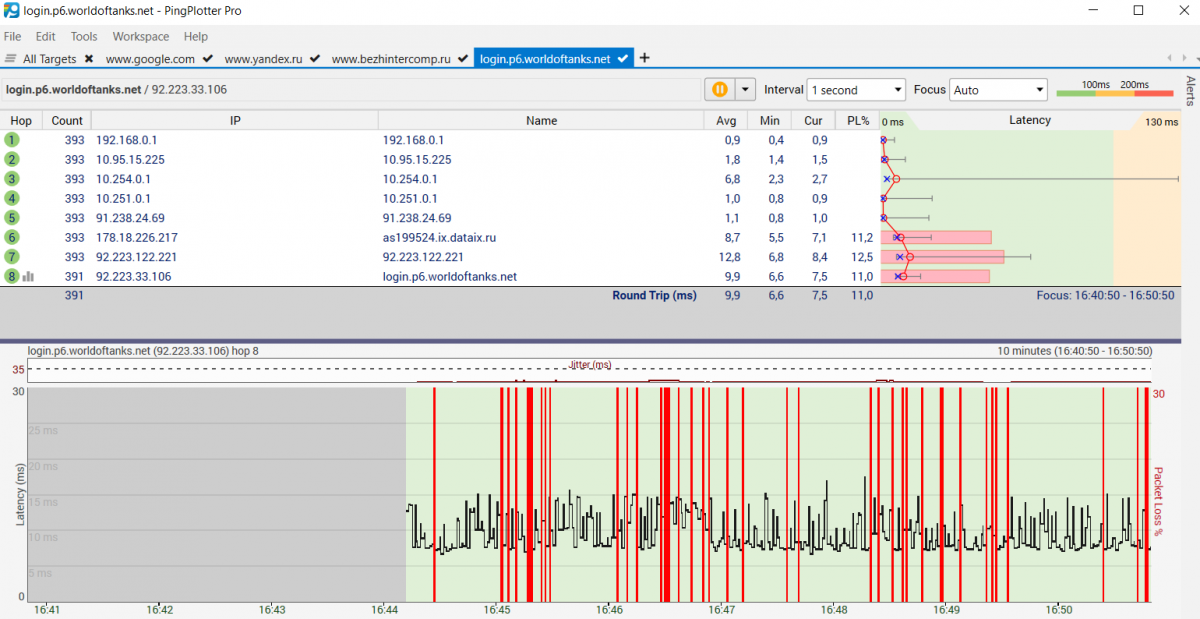Sort by the PL% column header
Image resolution: width=1200 pixels, height=619 pixels.
858,121
